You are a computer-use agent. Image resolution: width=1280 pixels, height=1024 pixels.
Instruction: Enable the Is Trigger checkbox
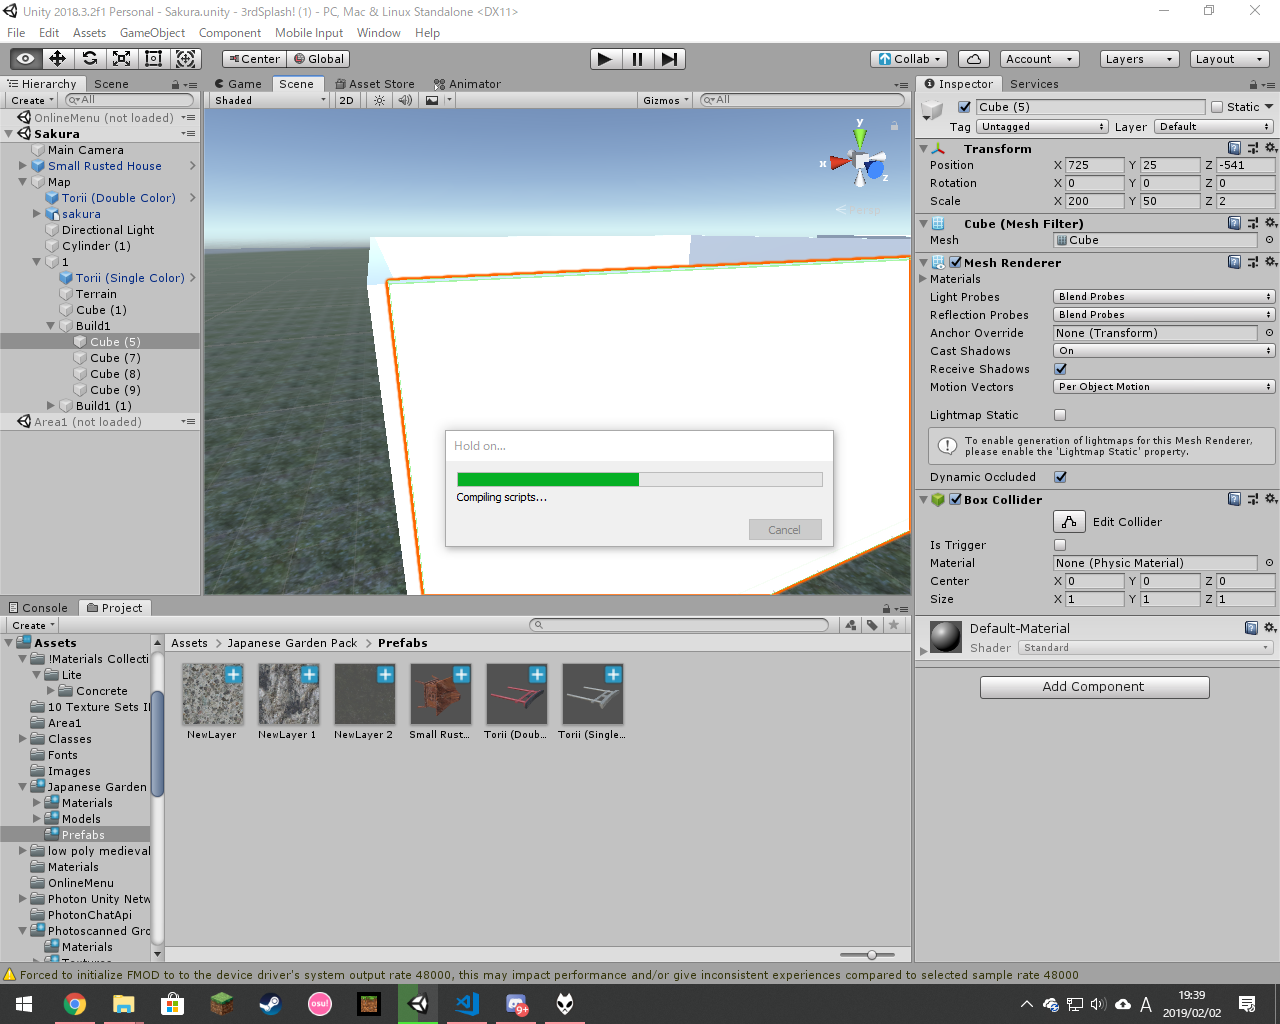point(1060,545)
